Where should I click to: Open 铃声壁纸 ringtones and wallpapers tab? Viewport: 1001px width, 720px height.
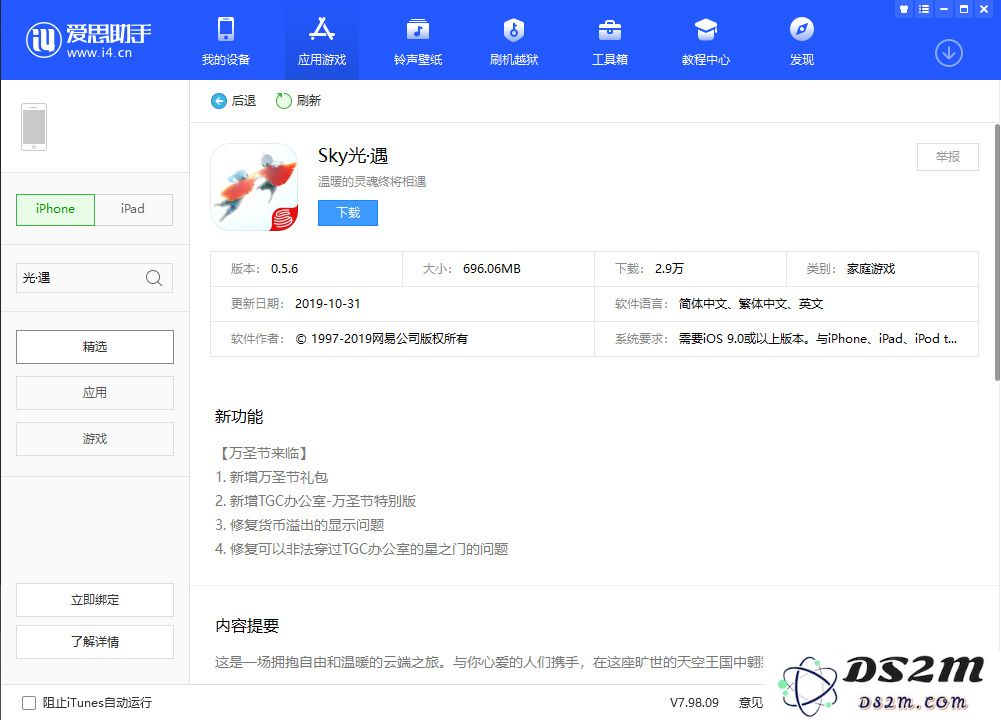[418, 41]
